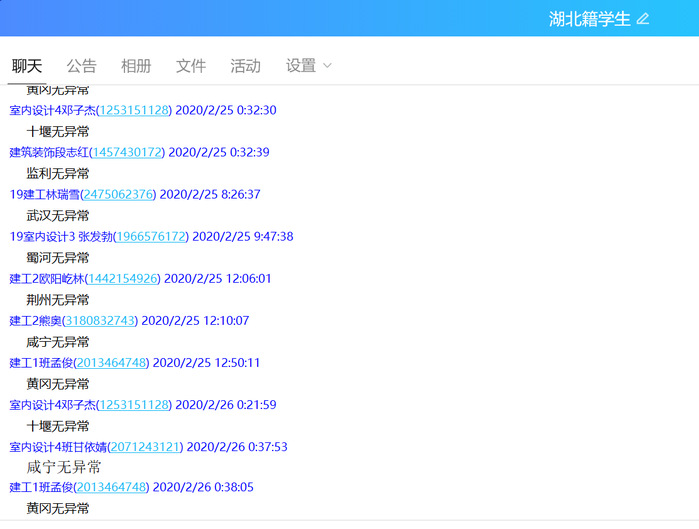Open QQ number link 1457430172
699x529 pixels.
tap(126, 152)
